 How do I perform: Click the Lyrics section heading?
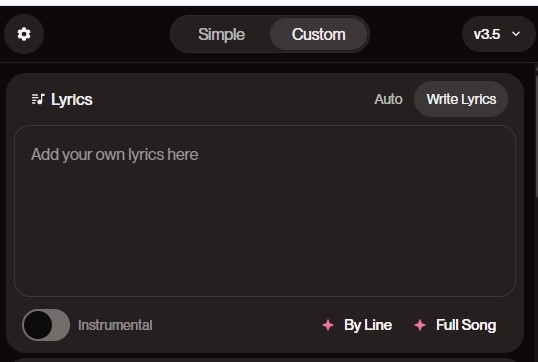click(72, 100)
